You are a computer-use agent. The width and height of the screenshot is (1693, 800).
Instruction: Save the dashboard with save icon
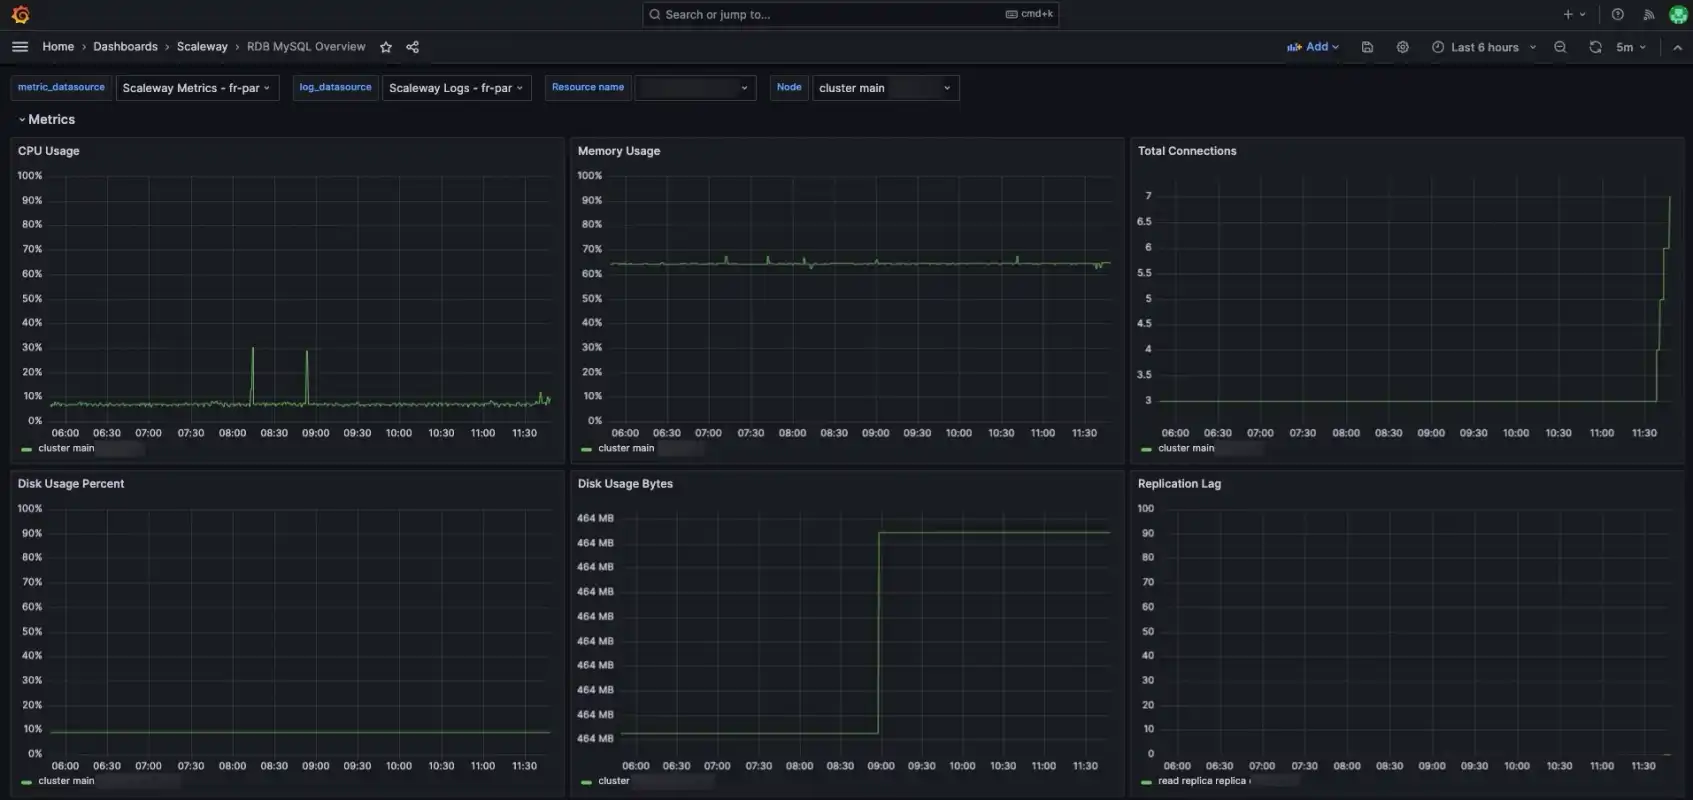pos(1367,47)
